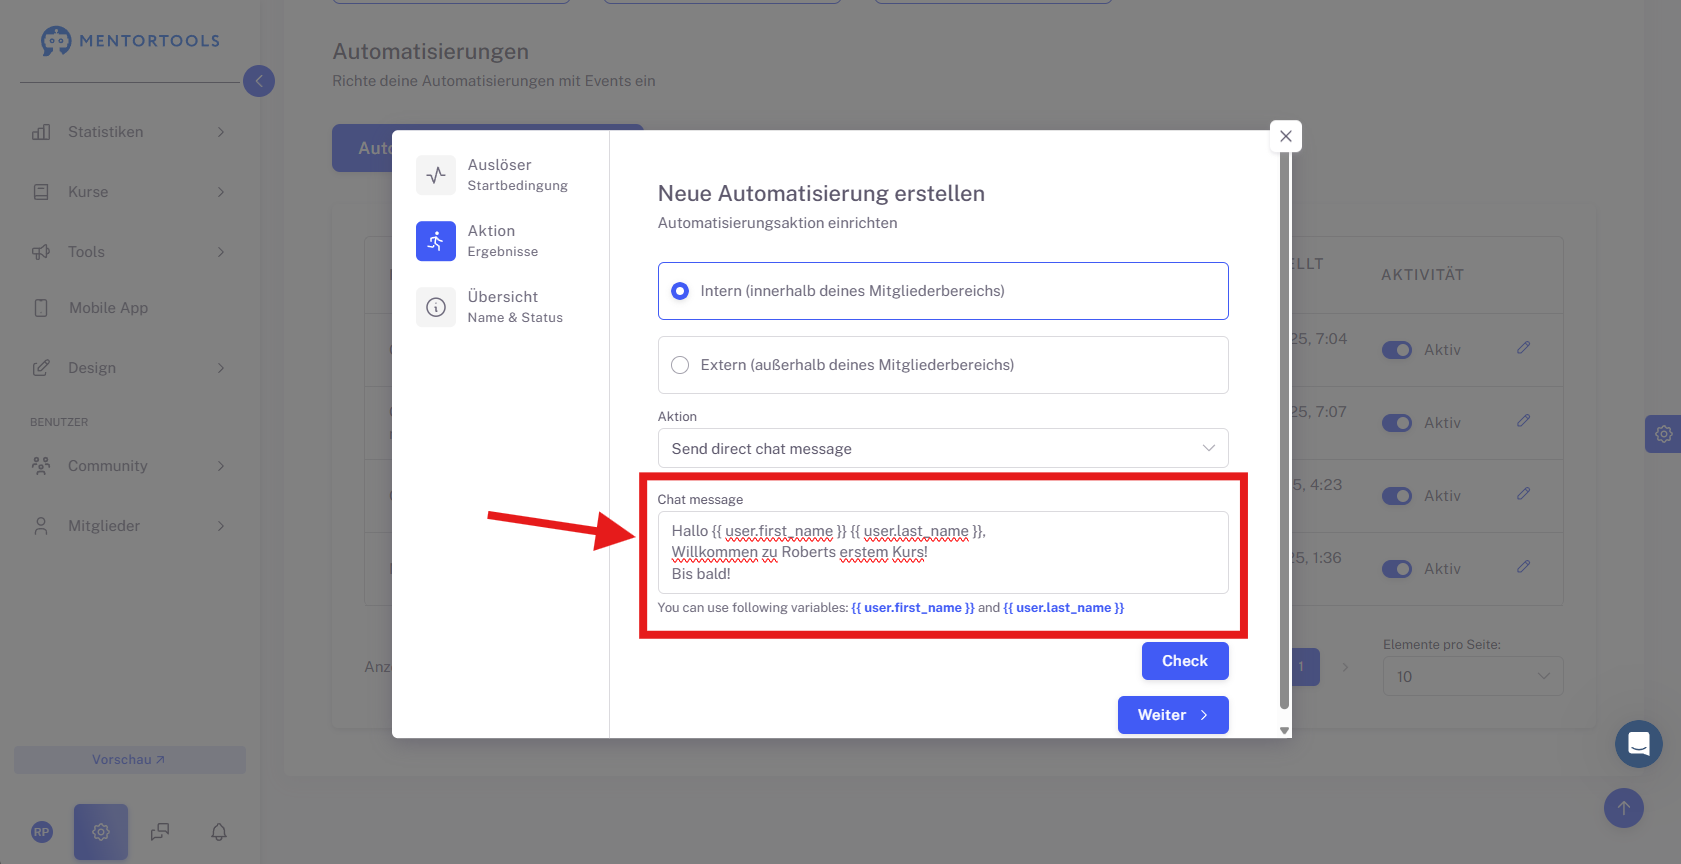Image resolution: width=1681 pixels, height=864 pixels.
Task: Click the Check button
Action: pyautogui.click(x=1185, y=661)
